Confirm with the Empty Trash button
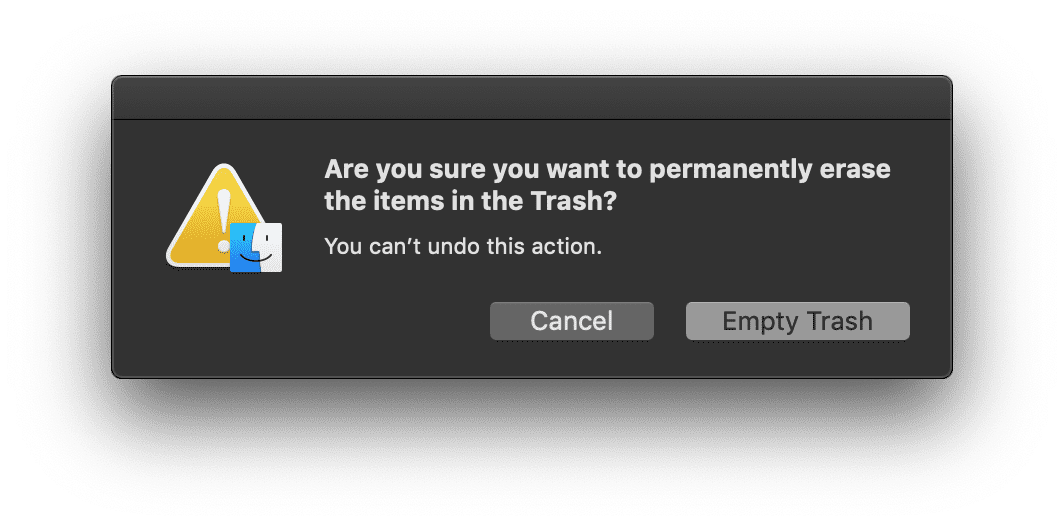Viewport: 1064px width, 526px height. tap(797, 321)
